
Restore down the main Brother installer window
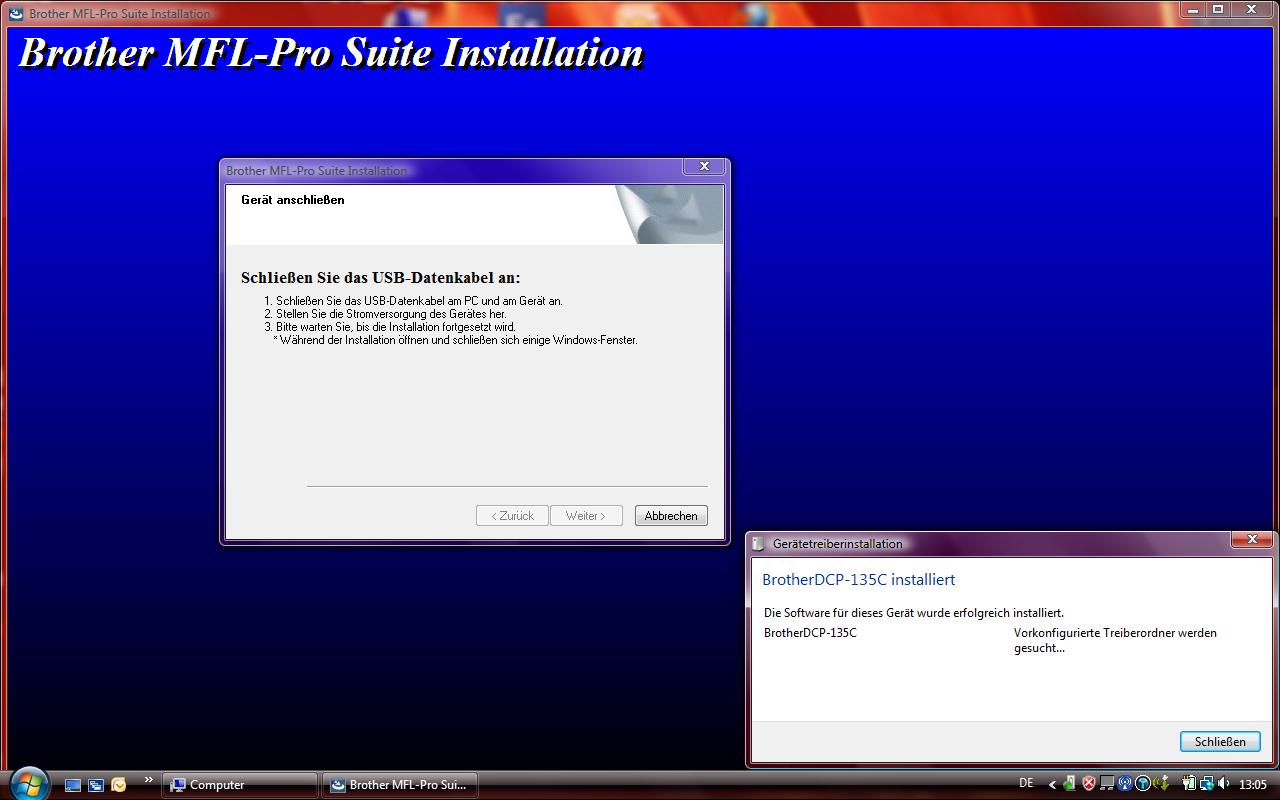coord(1218,9)
